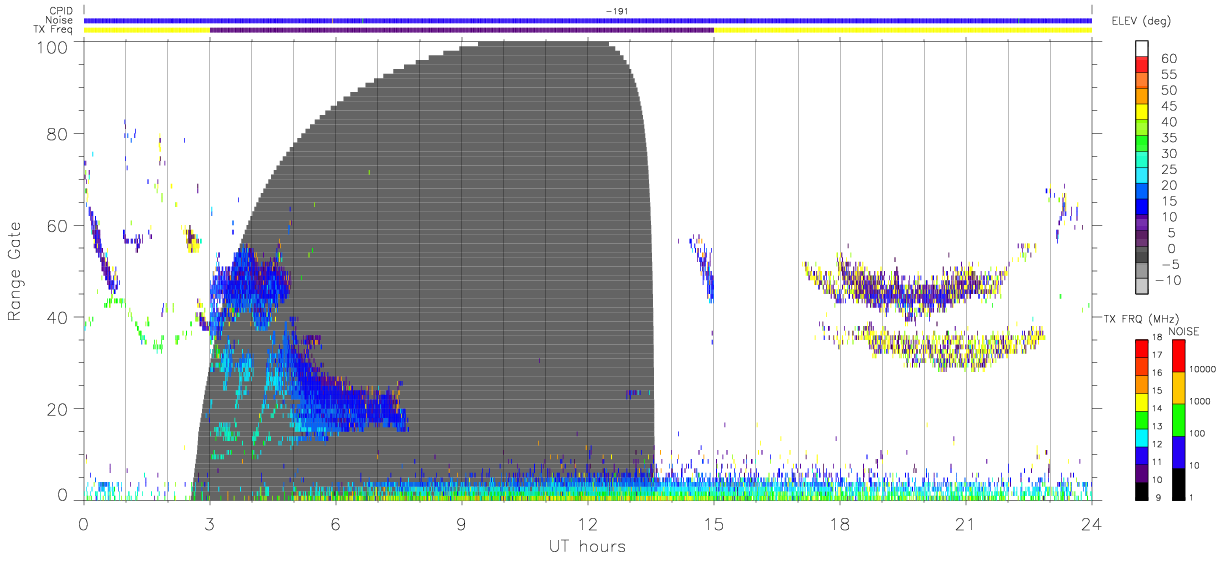
Task: Click the 'Noise' row label above the plot
Action: point(61,20)
